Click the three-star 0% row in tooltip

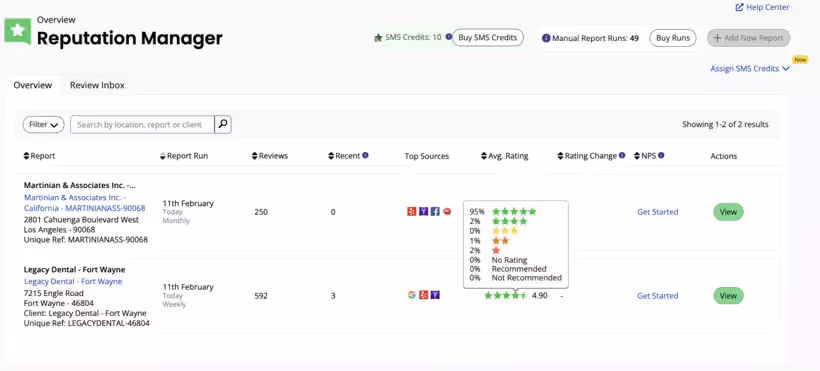coord(494,231)
